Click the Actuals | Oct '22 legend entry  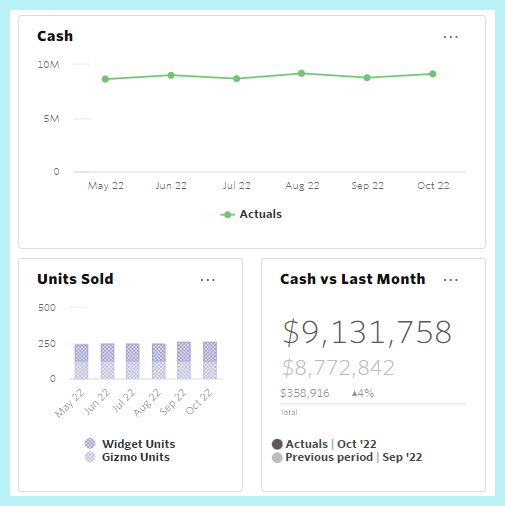tap(324, 444)
